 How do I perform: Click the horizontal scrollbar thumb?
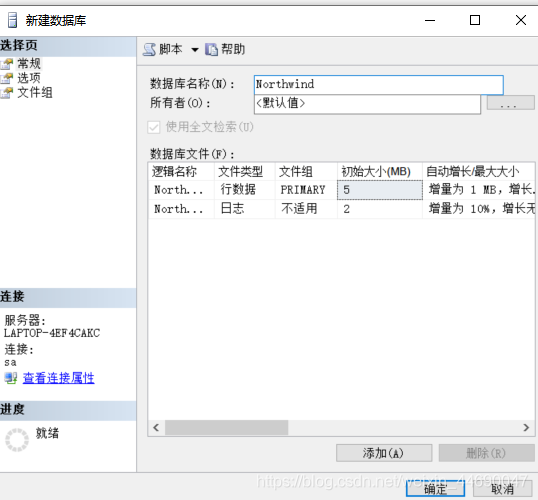point(226,428)
